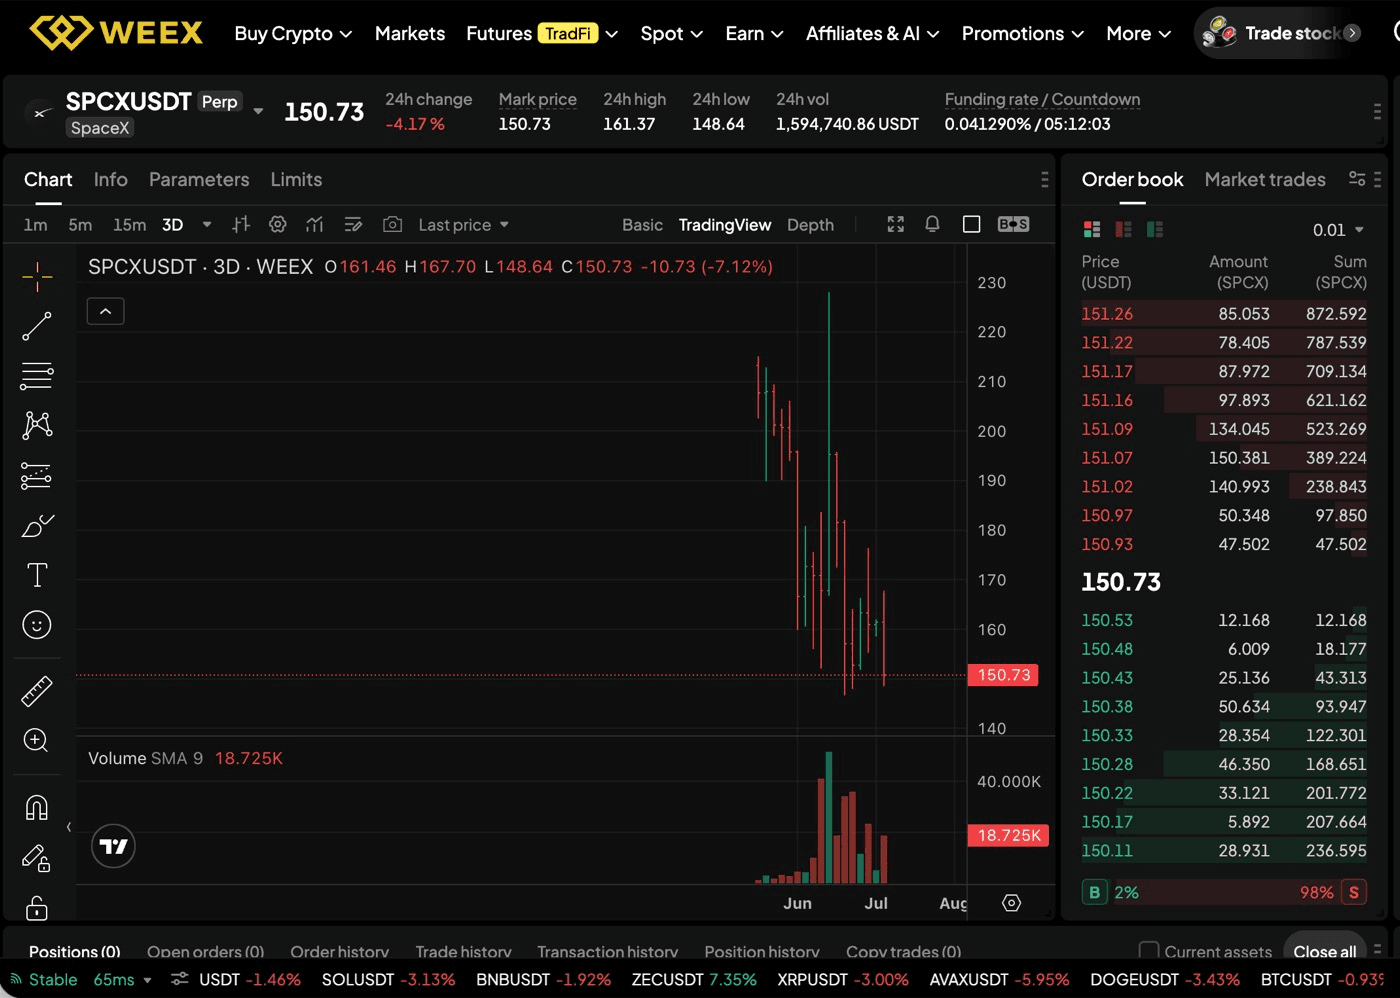Toggle lock all drawing tools
Screen dimensions: 1400x998
point(37,907)
